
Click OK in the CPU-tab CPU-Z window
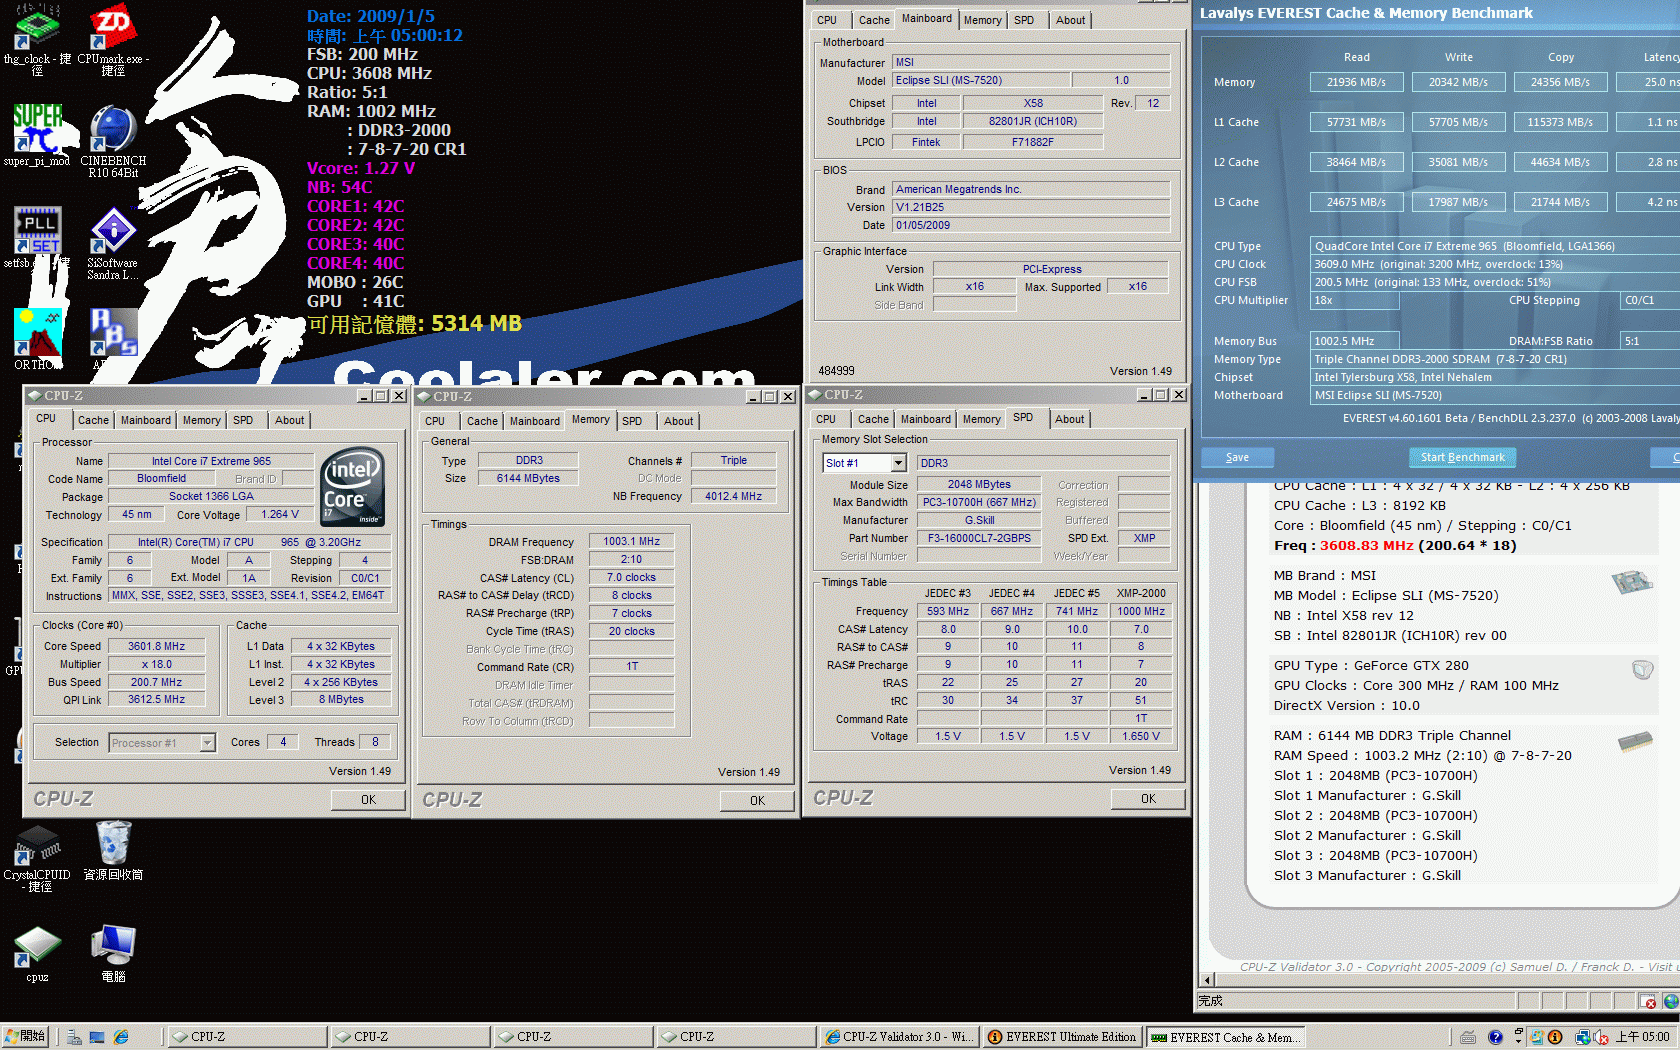click(x=368, y=800)
